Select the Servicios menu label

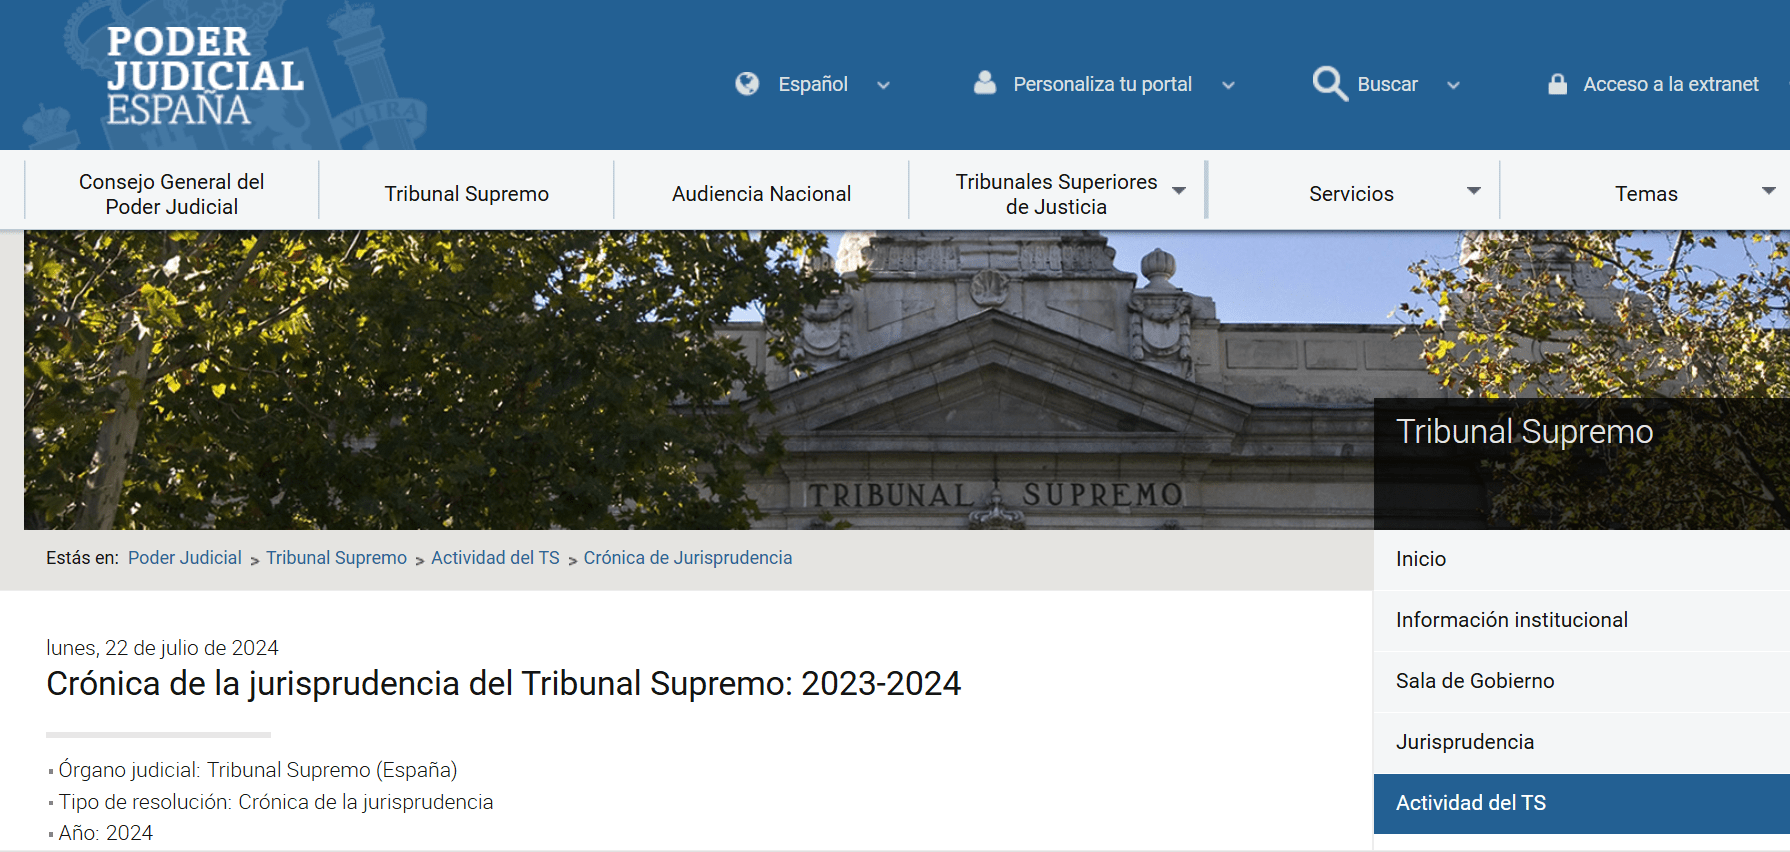(x=1351, y=194)
